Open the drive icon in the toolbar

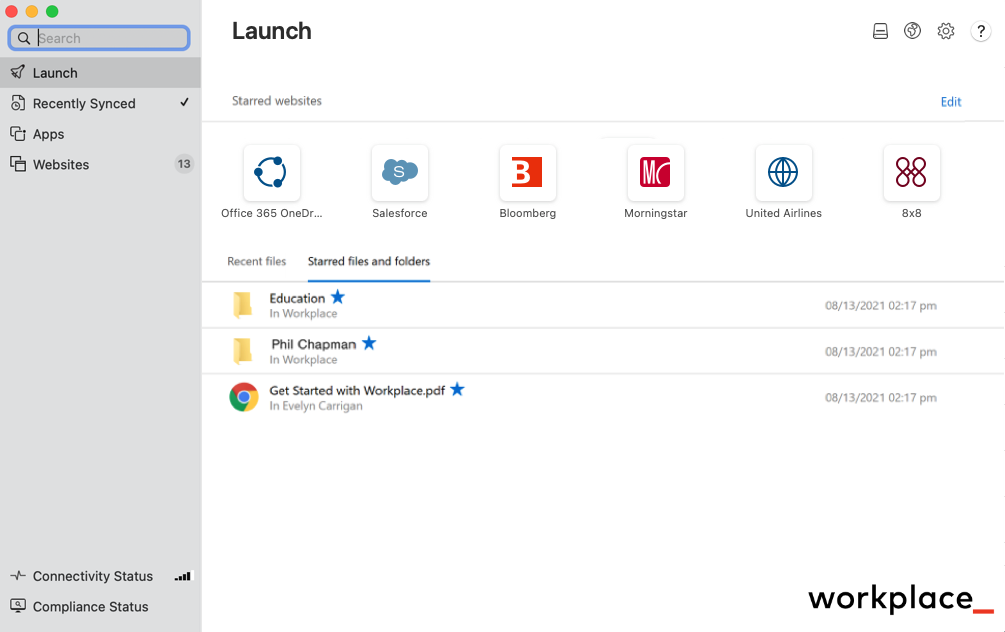tap(880, 31)
